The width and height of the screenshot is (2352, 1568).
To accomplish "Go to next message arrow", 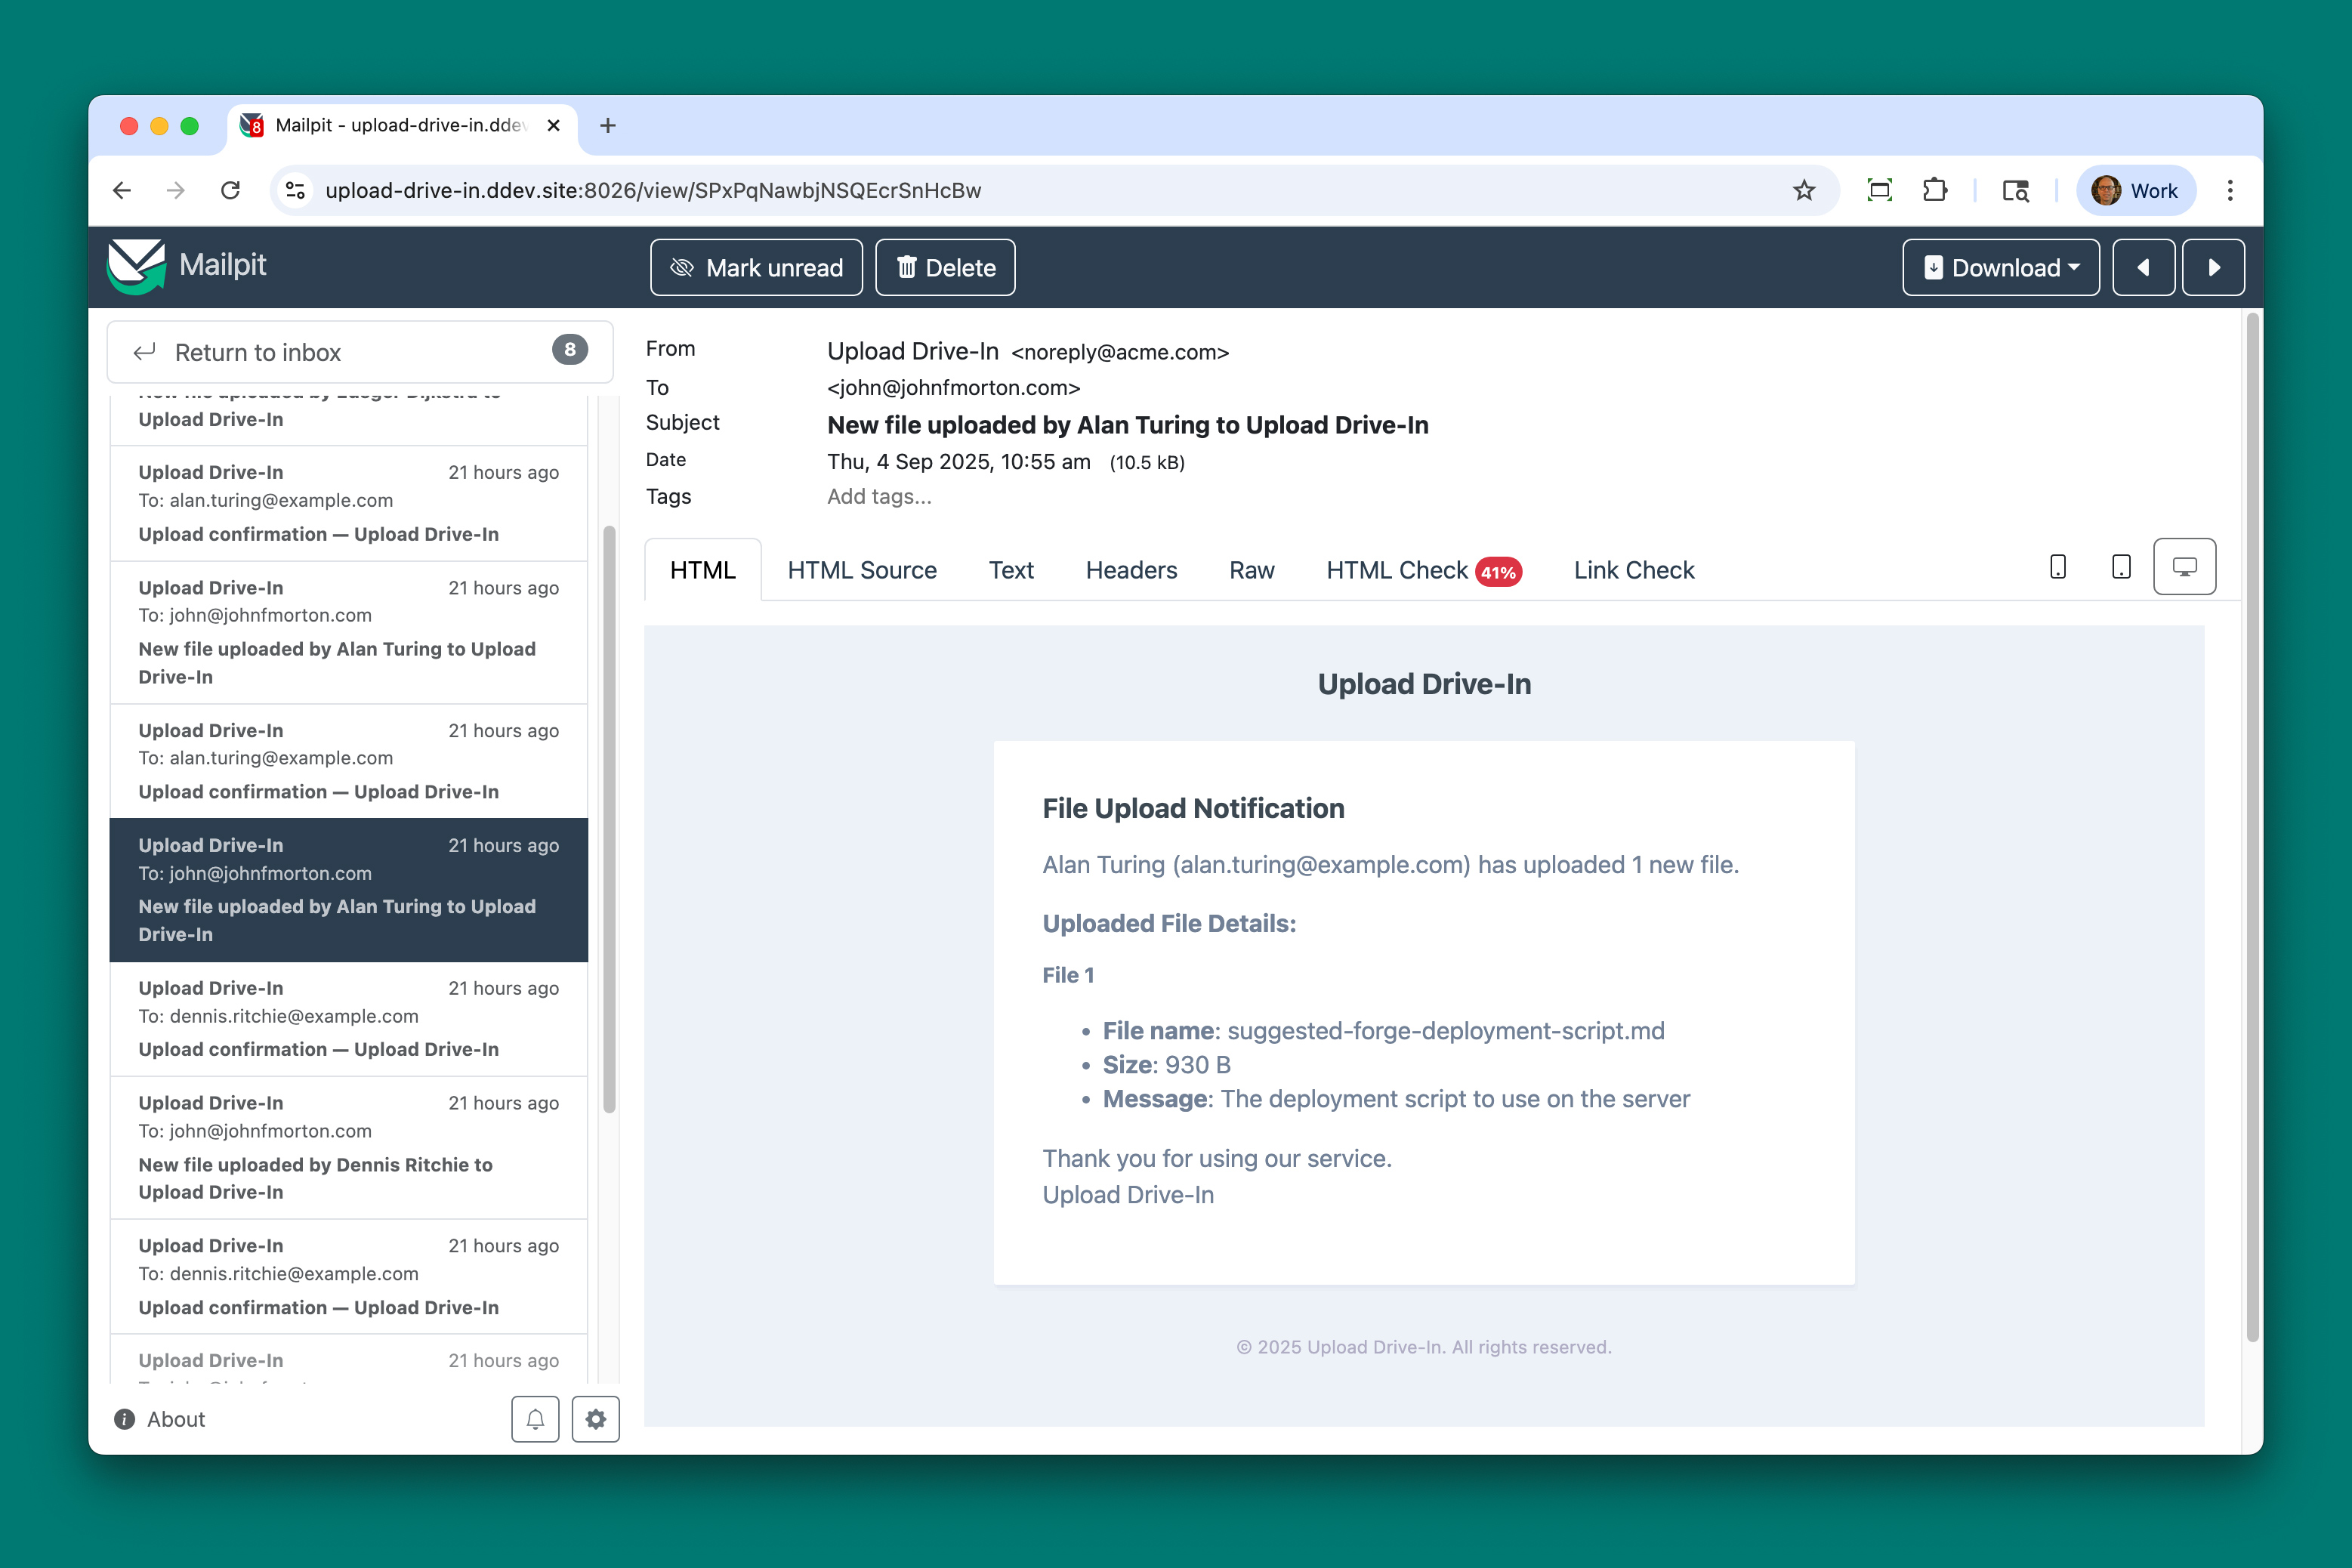I will (2213, 267).
